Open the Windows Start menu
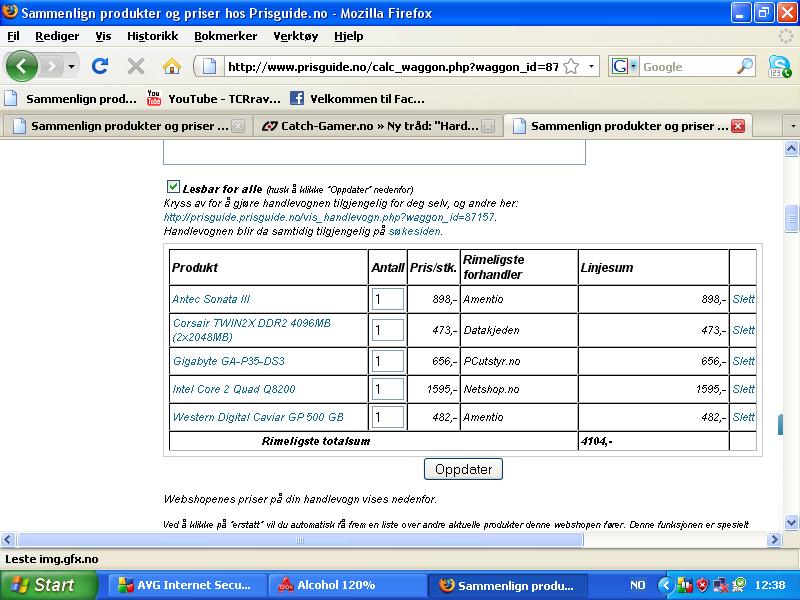This screenshot has height=600, width=800. 47,585
